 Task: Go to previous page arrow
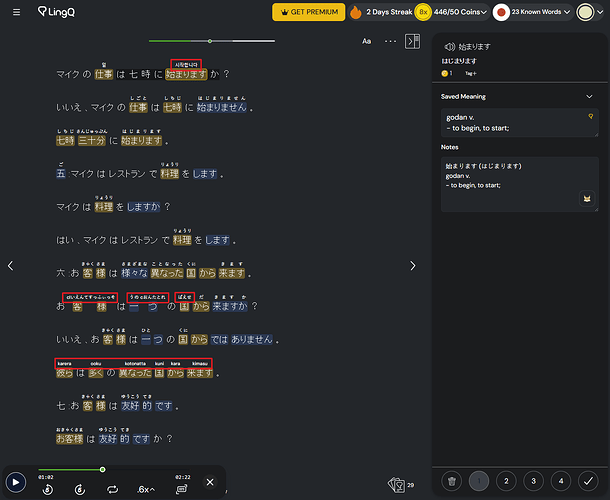[11, 266]
